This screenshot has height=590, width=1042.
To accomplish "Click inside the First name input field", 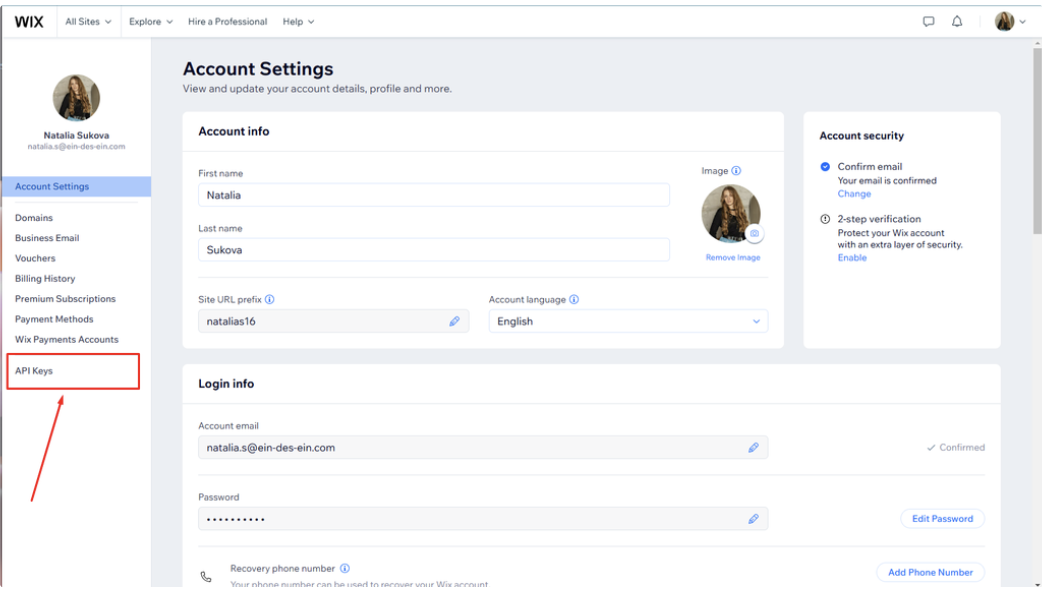I will coord(433,195).
